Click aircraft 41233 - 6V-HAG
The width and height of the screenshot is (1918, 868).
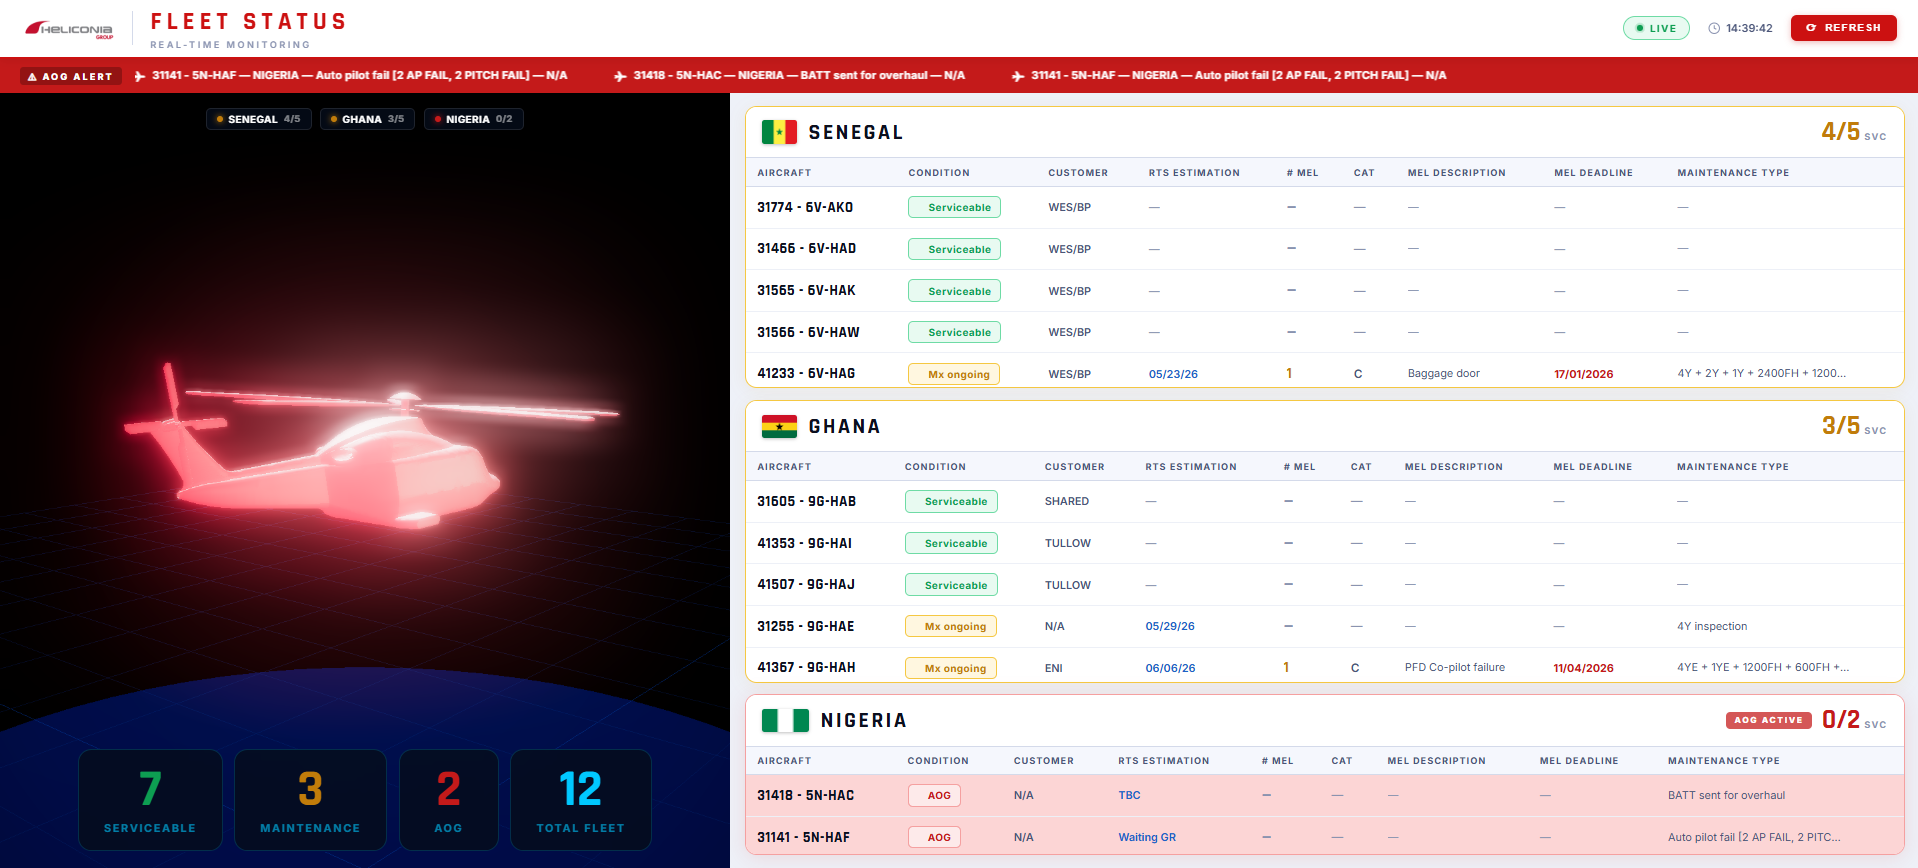coord(806,373)
